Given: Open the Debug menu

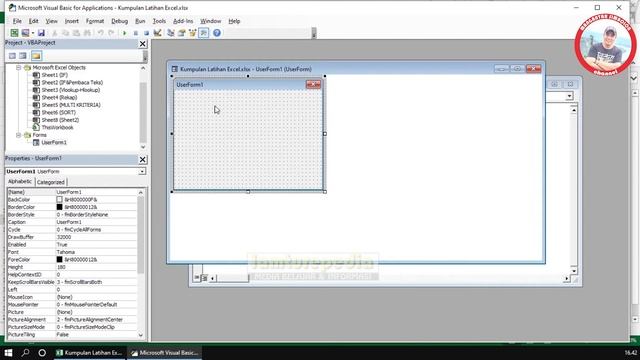Looking at the screenshot, I should pyautogui.click(x=119, y=21).
